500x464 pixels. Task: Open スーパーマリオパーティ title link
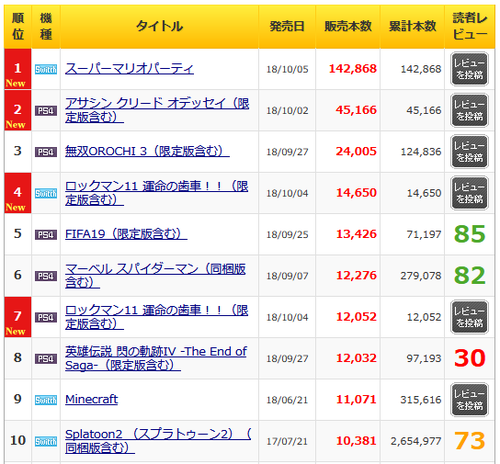click(x=129, y=69)
